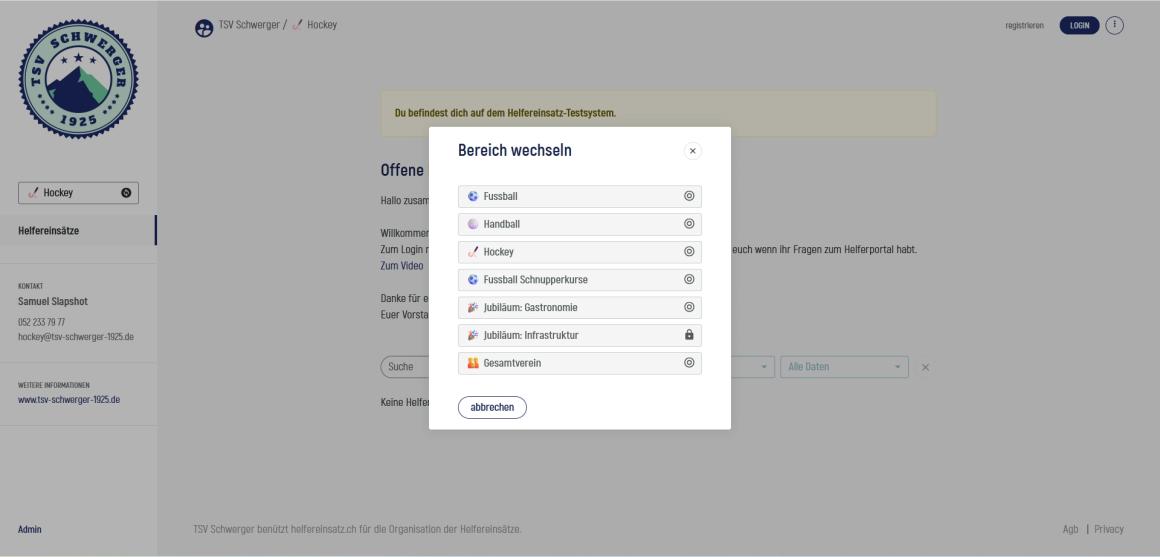This screenshot has width=1160, height=557.
Task: Click the handball icon in Handball row
Action: point(473,224)
